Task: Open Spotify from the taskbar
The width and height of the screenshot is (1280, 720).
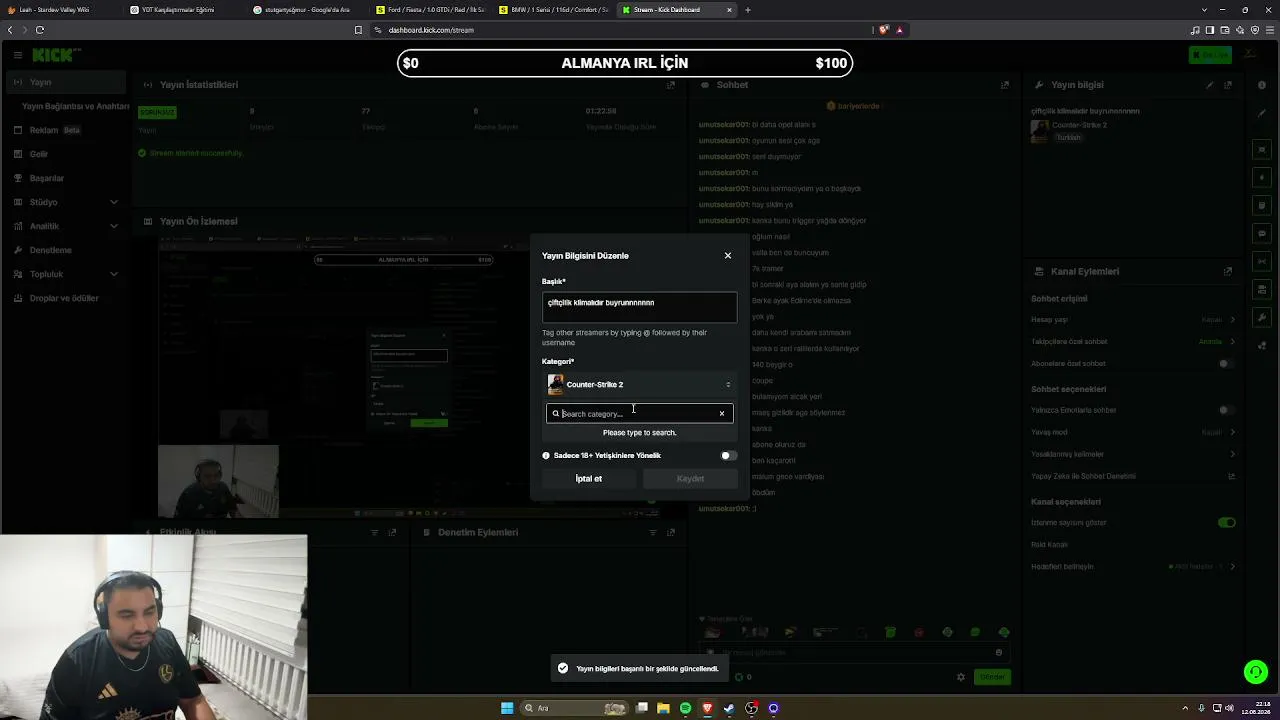Action: (x=685, y=708)
